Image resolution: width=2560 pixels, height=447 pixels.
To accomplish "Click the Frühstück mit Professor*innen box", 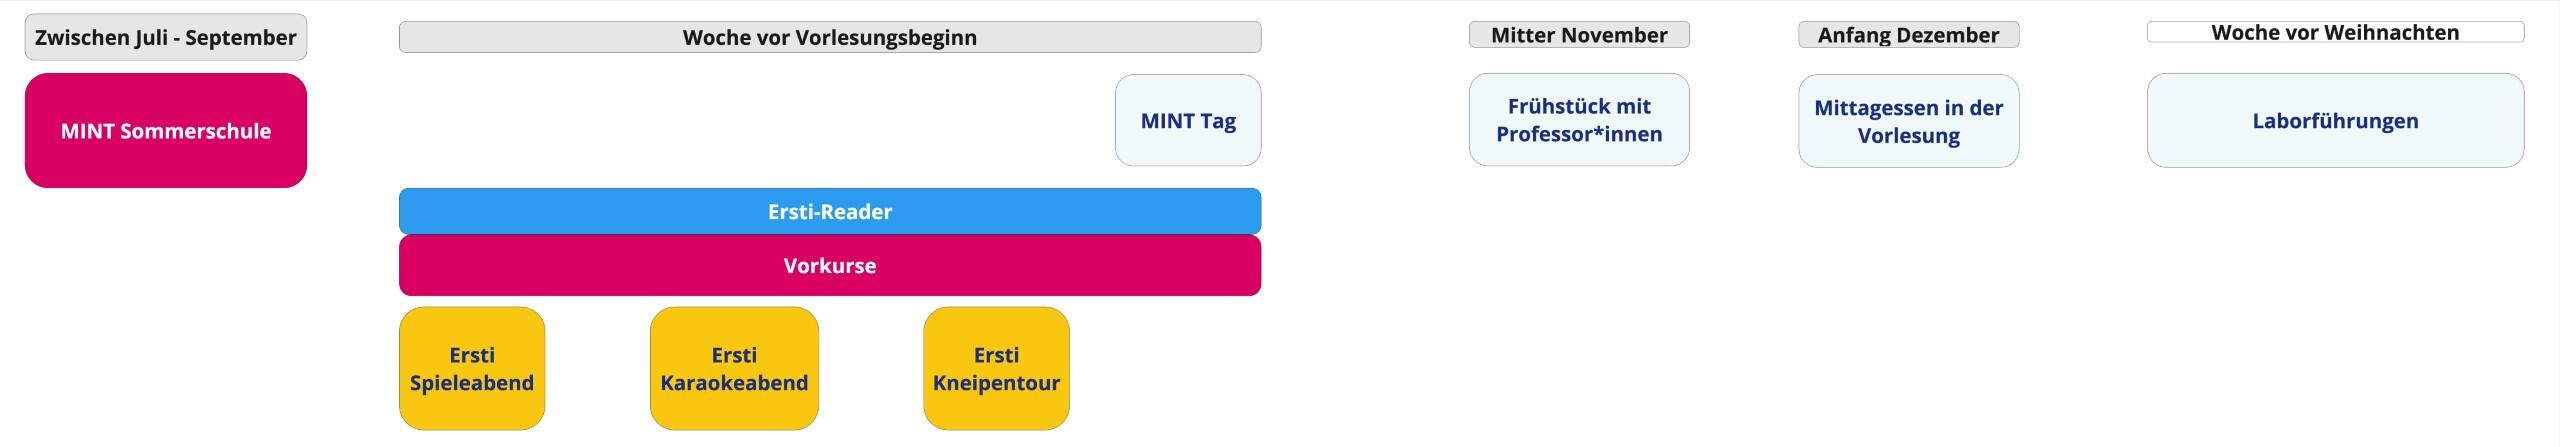I will click(1579, 120).
